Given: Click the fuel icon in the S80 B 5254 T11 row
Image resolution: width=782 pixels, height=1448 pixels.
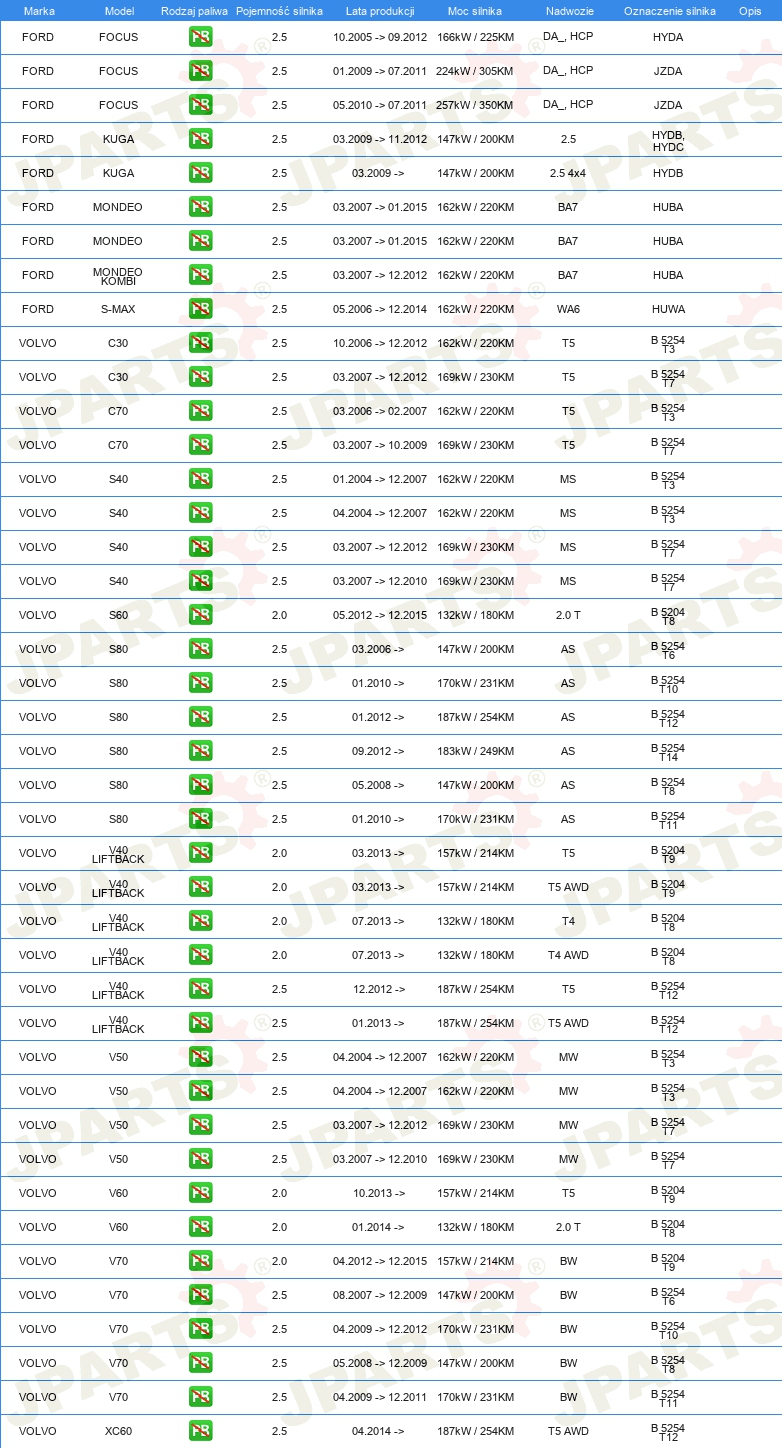Looking at the screenshot, I should (200, 819).
